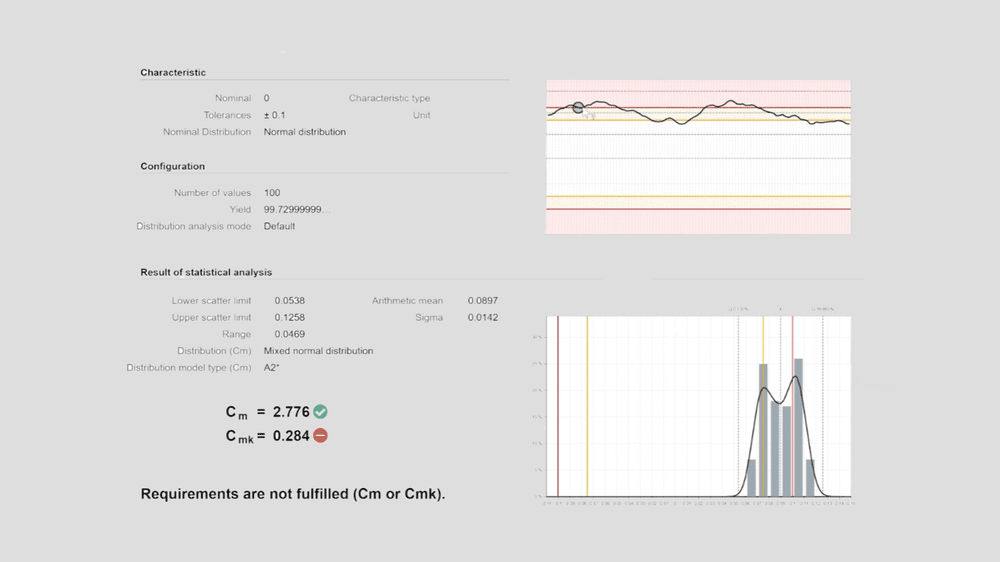This screenshot has width=1000, height=562.
Task: Click the Sigma value 0.0142
Action: coord(483,318)
